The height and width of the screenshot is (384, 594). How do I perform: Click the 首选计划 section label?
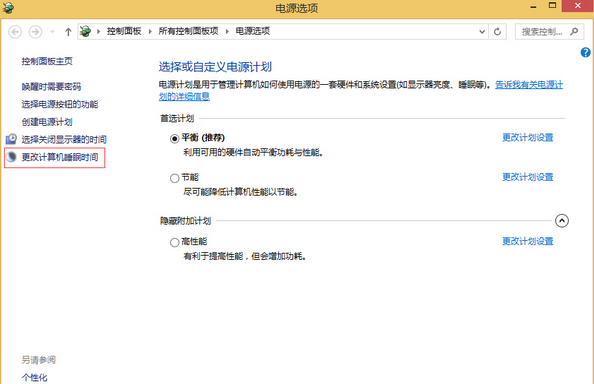[177, 119]
